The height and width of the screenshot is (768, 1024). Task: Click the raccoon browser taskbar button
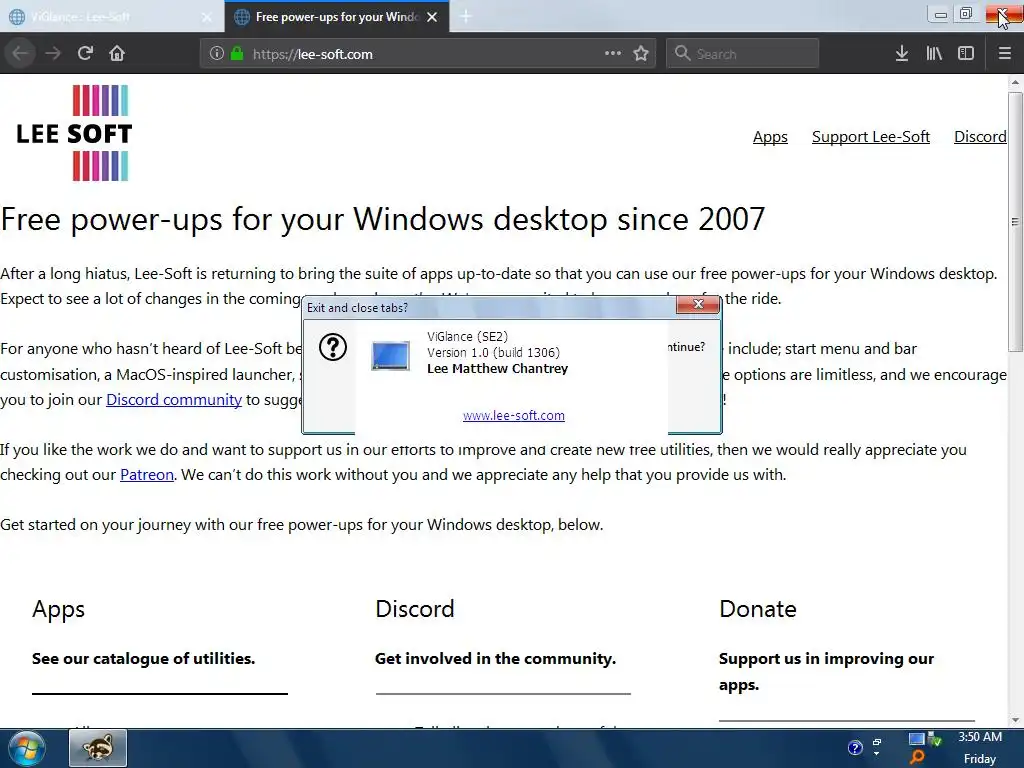(x=98, y=748)
